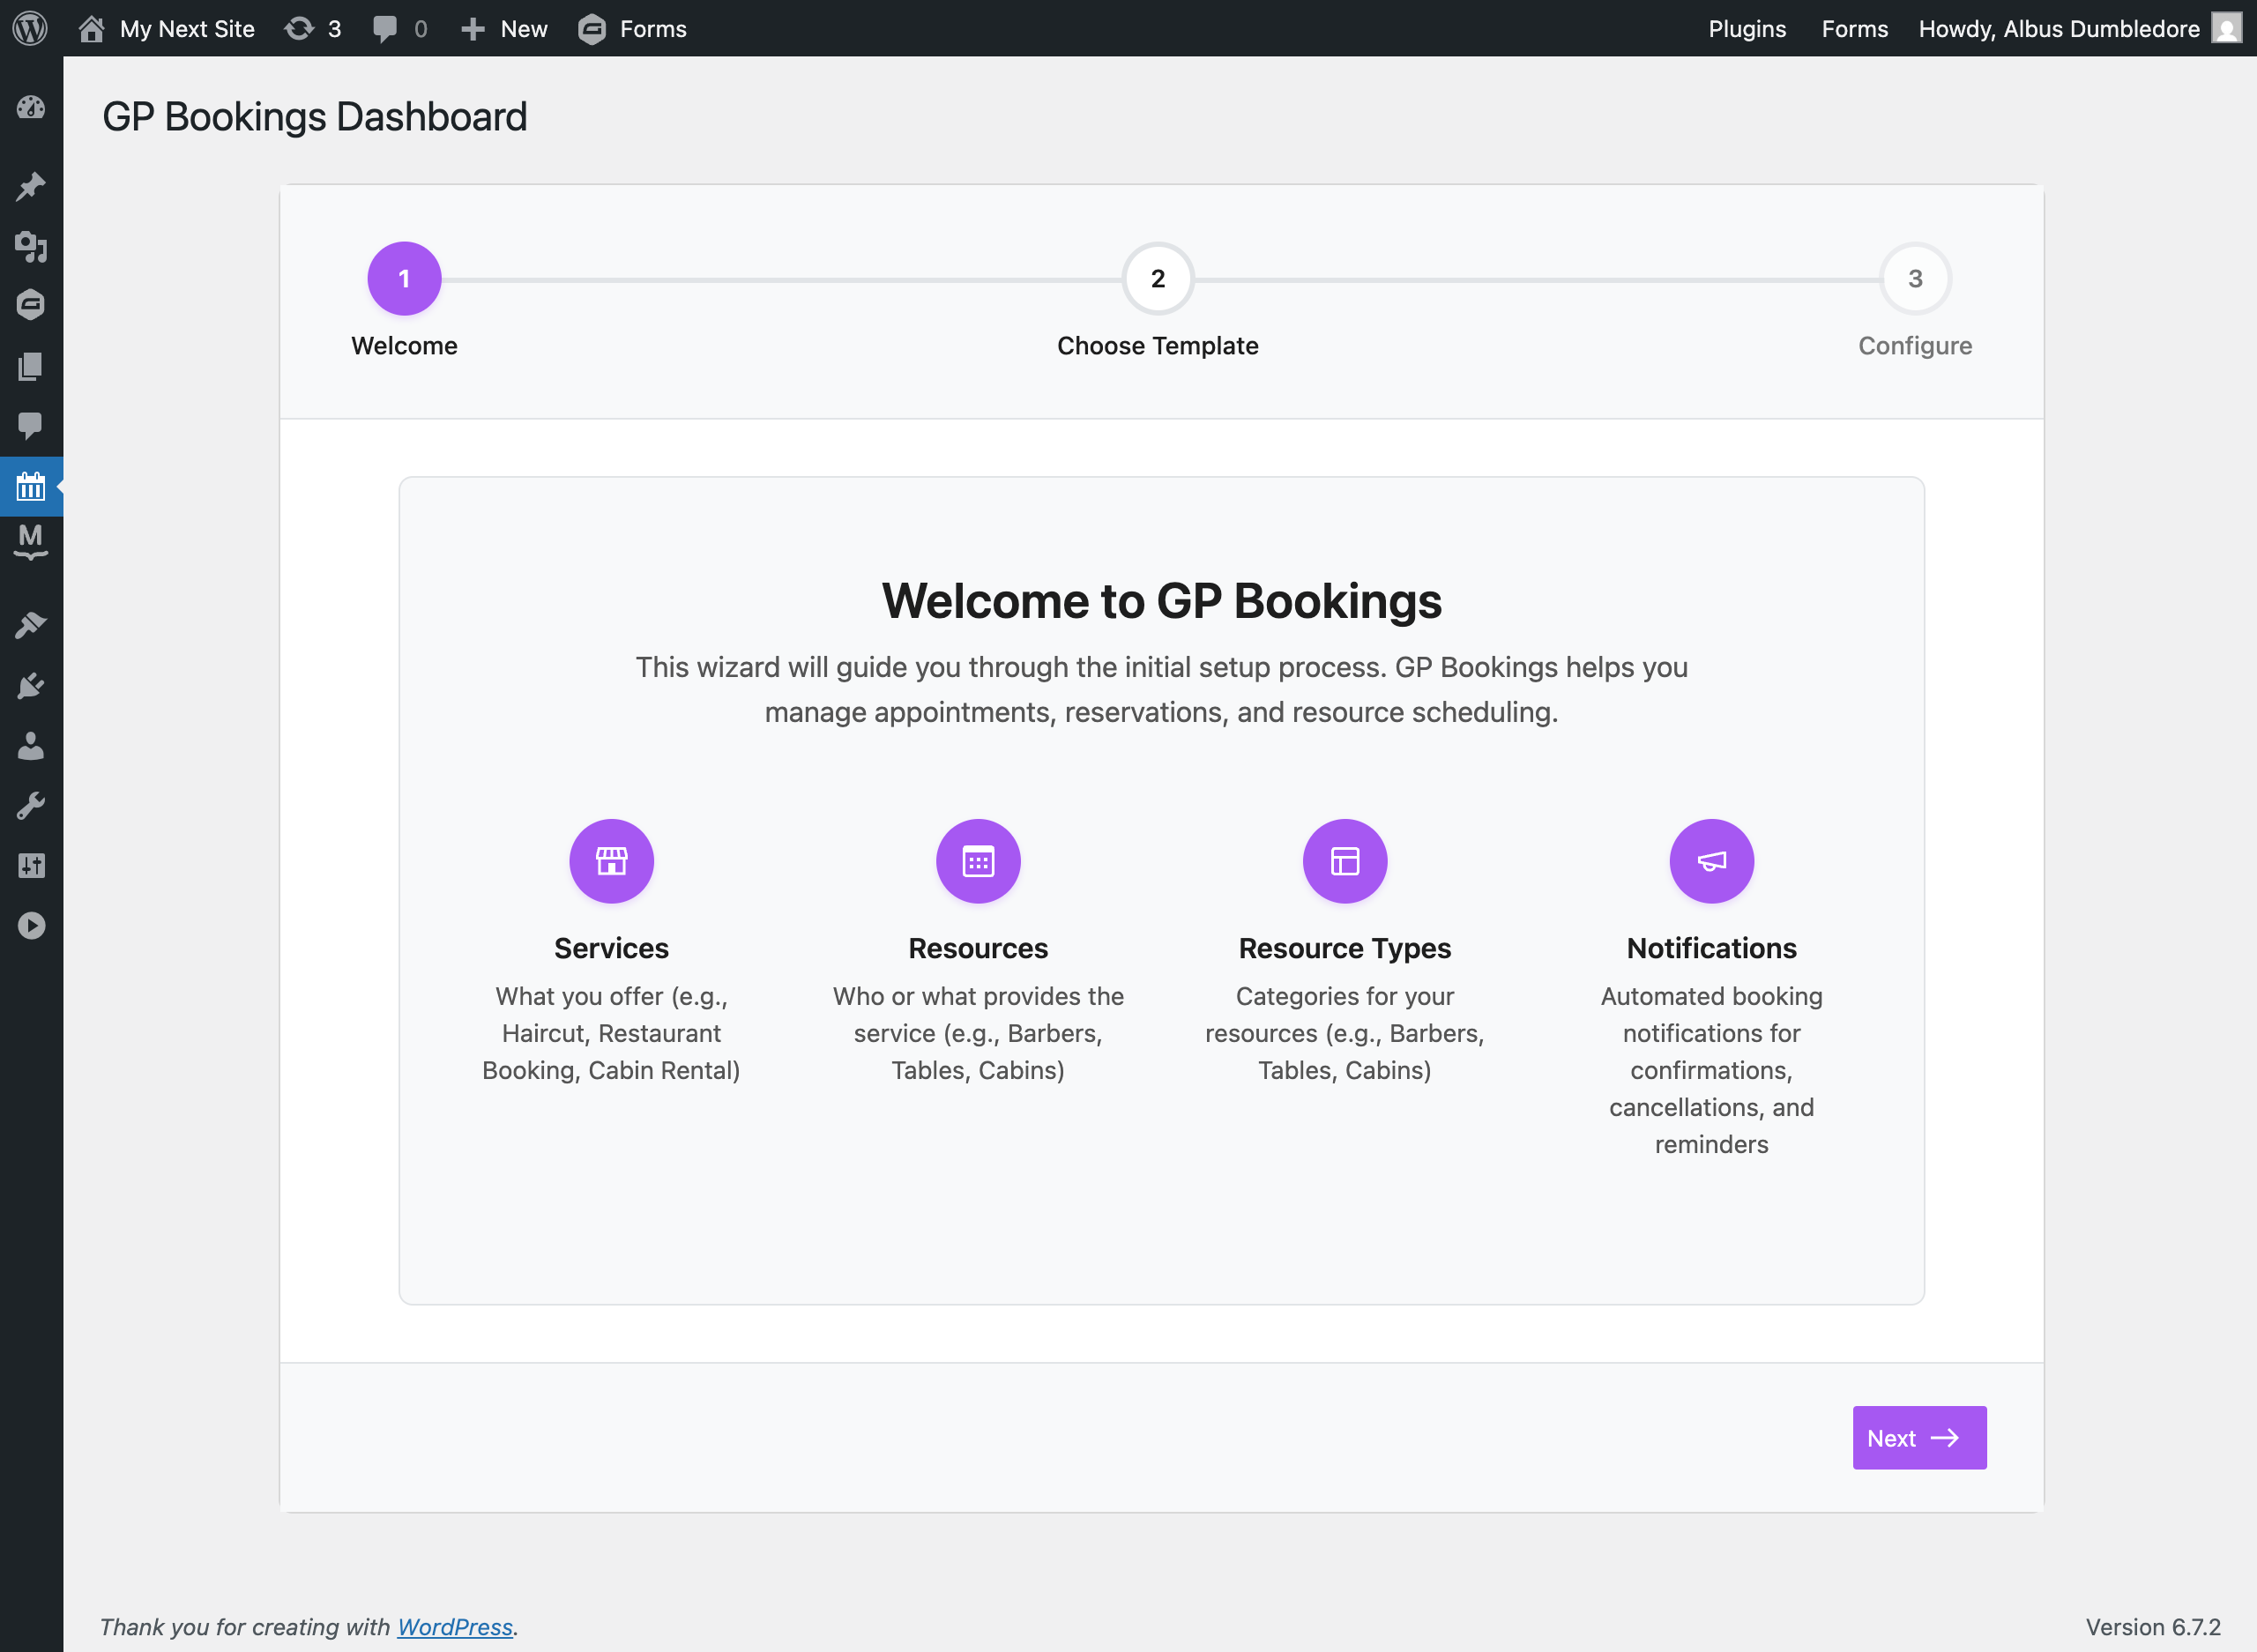This screenshot has height=1652, width=2257.
Task: Click the Notifications heading
Action: [x=1712, y=948]
